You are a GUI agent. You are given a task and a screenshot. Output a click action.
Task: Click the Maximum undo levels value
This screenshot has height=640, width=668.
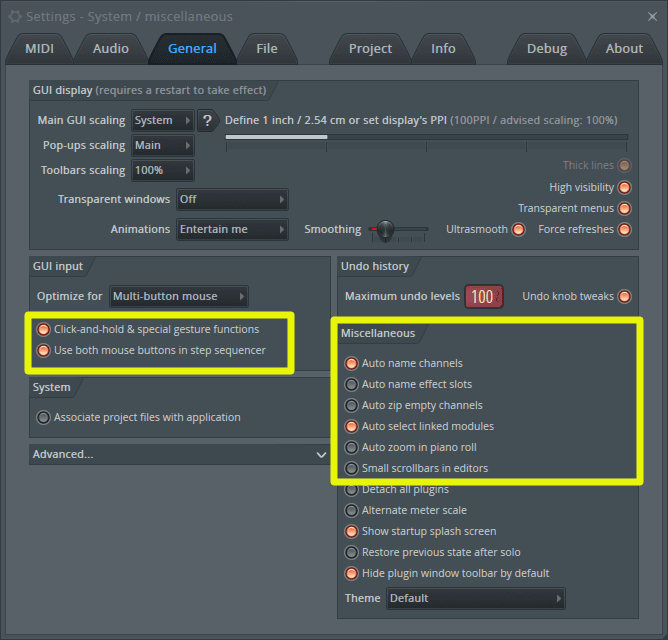click(x=483, y=297)
